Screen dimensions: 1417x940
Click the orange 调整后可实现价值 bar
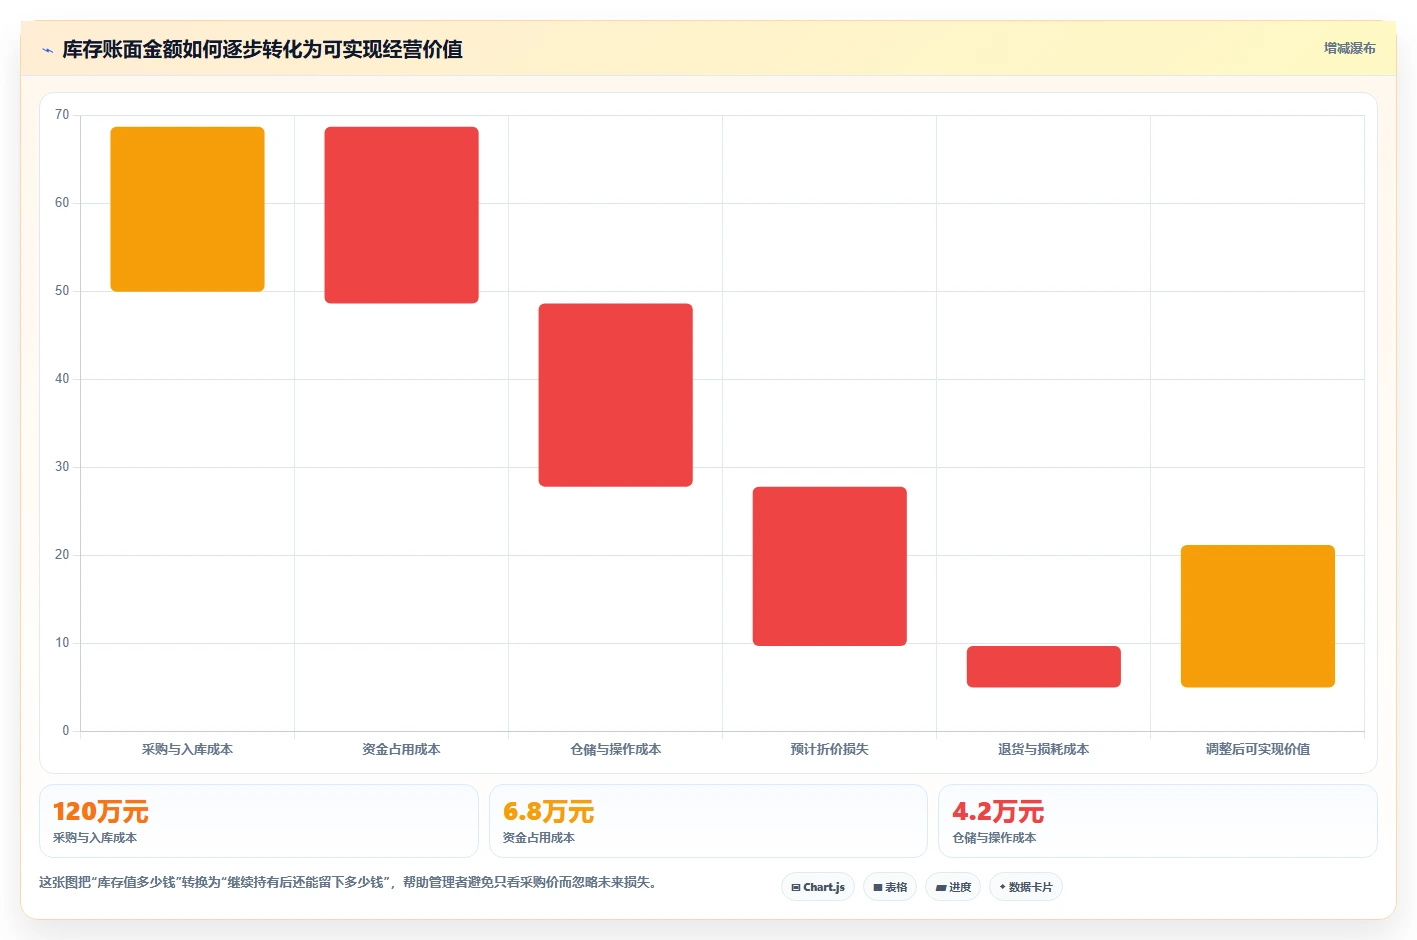point(1257,616)
